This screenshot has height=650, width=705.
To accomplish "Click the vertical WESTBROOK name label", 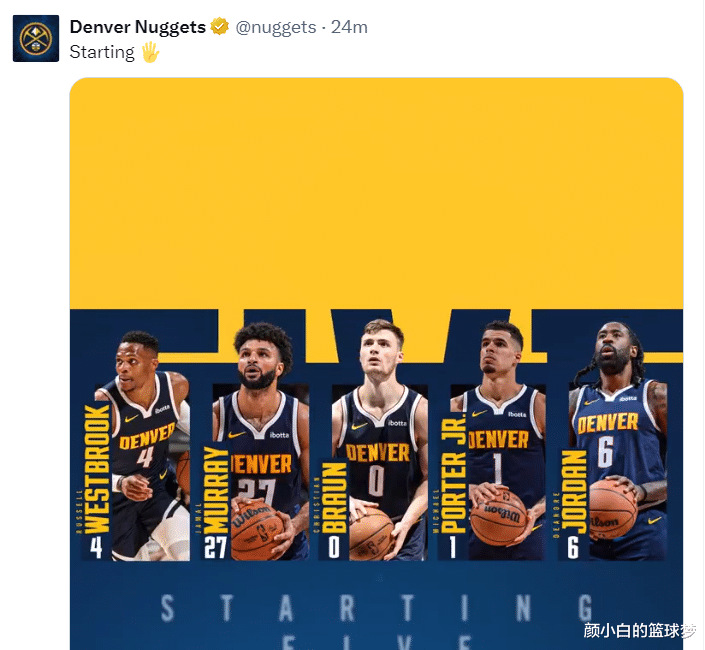I will pos(97,469).
